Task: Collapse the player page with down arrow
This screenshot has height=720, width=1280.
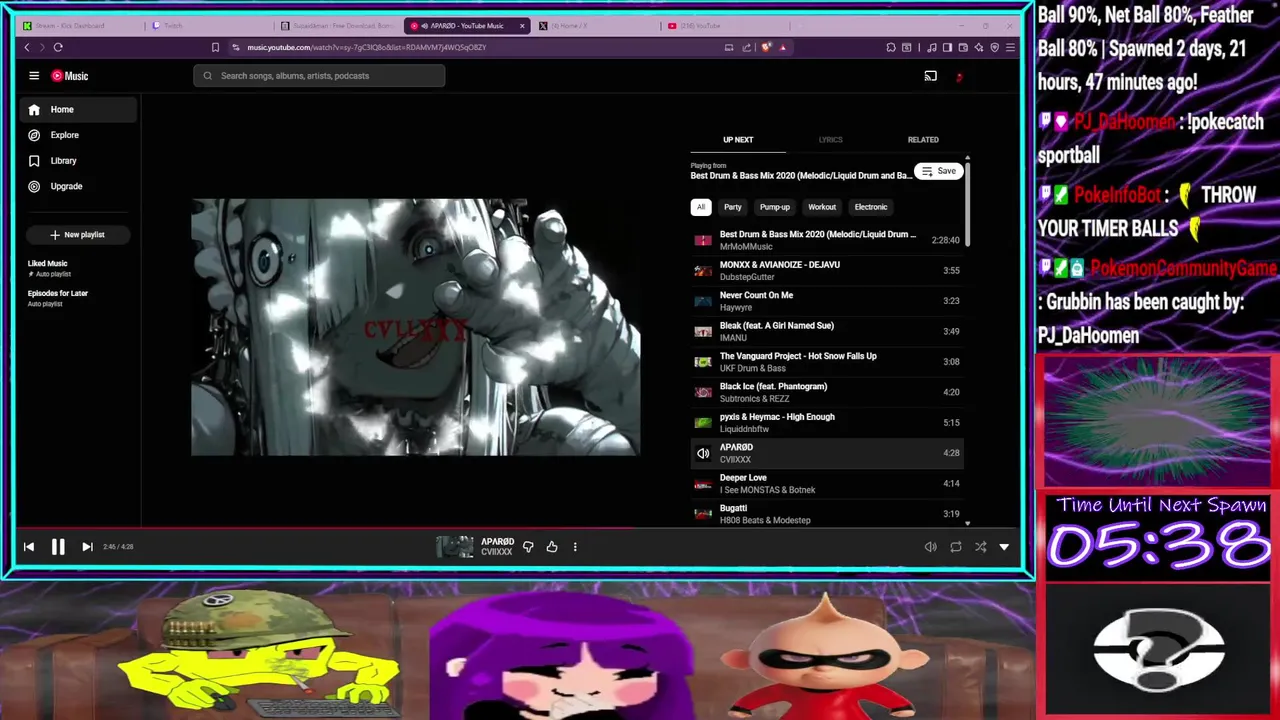Action: 1004,547
